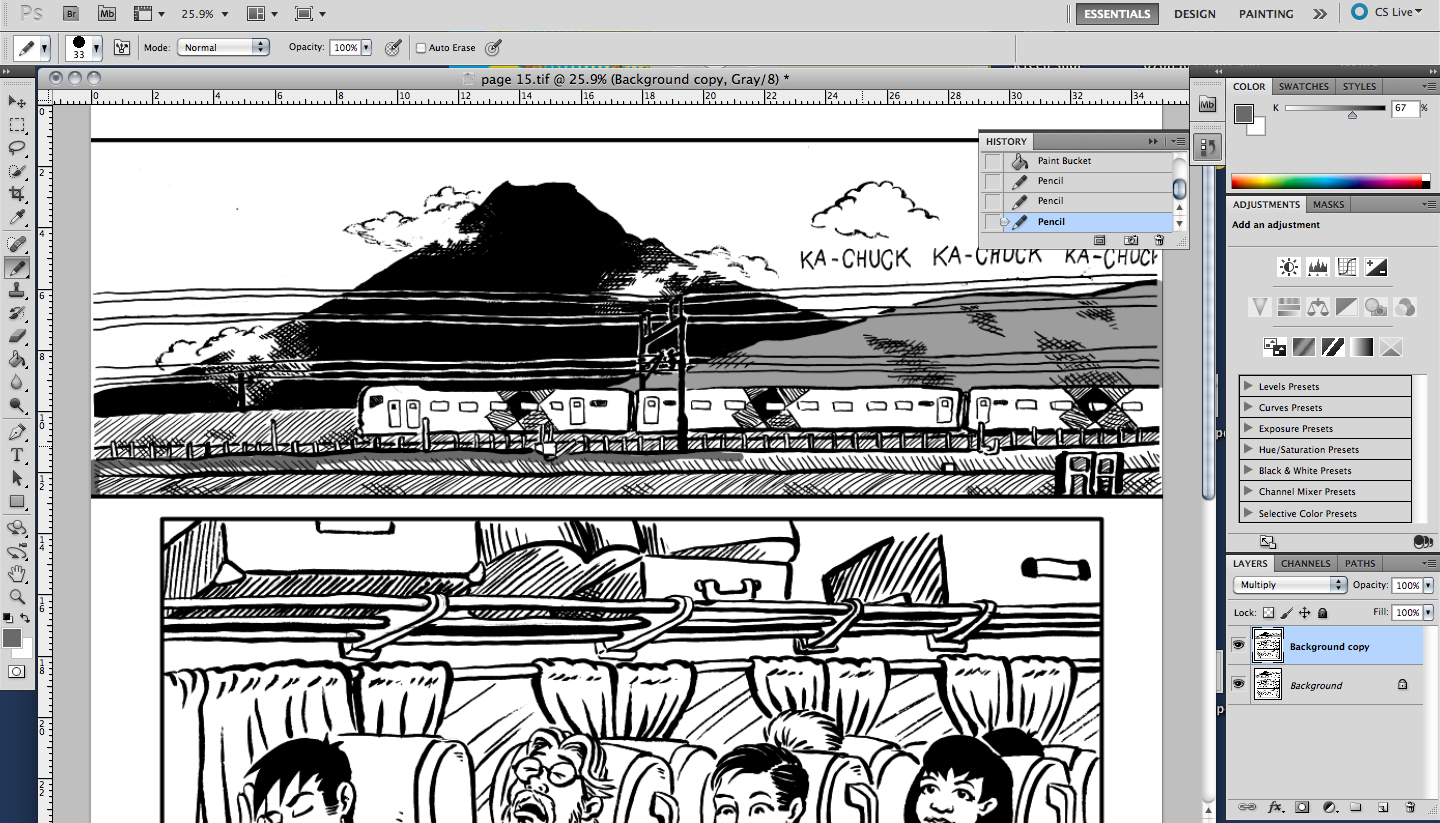Select the Move tool
The image size is (1440, 823).
click(16, 101)
